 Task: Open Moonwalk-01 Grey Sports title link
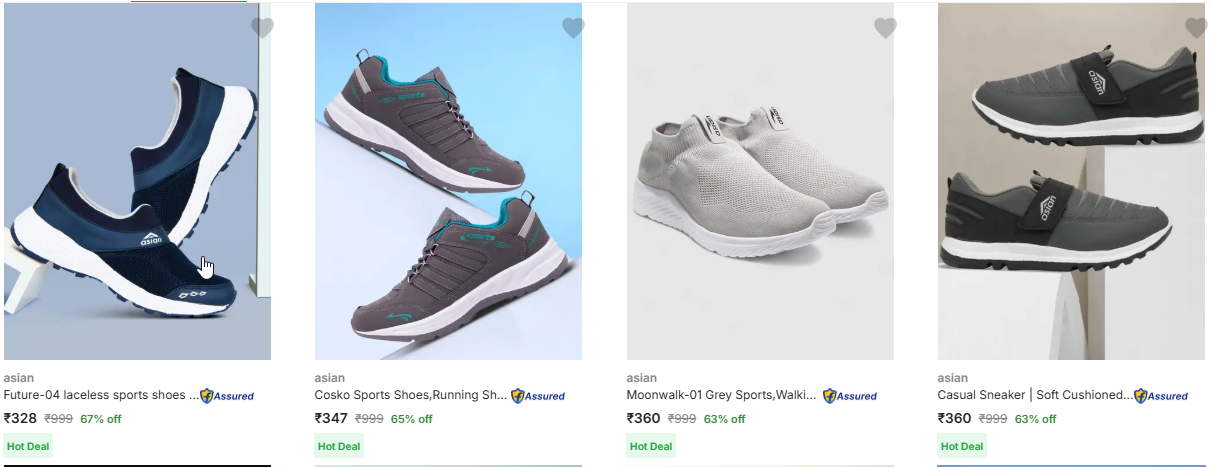(x=721, y=395)
